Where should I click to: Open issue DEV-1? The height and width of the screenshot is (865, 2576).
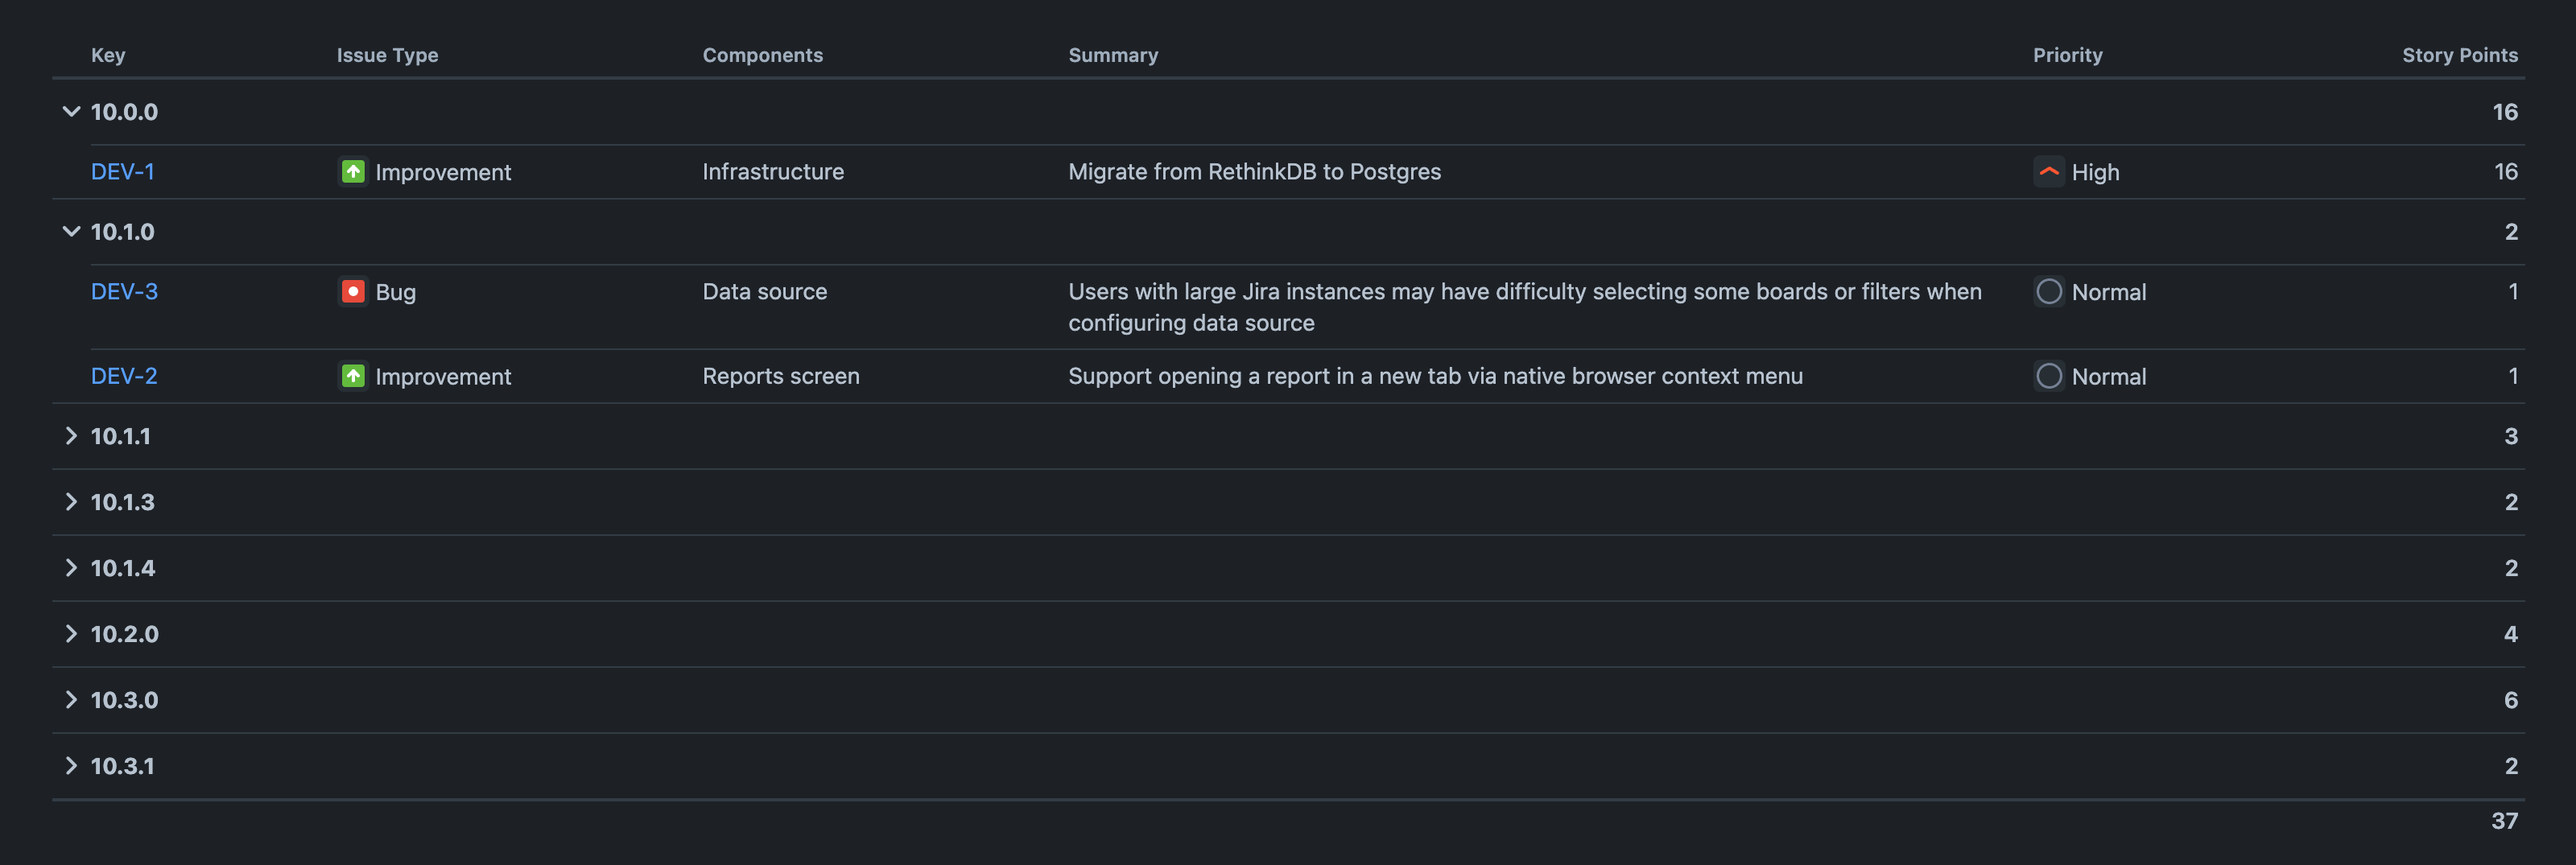point(122,171)
